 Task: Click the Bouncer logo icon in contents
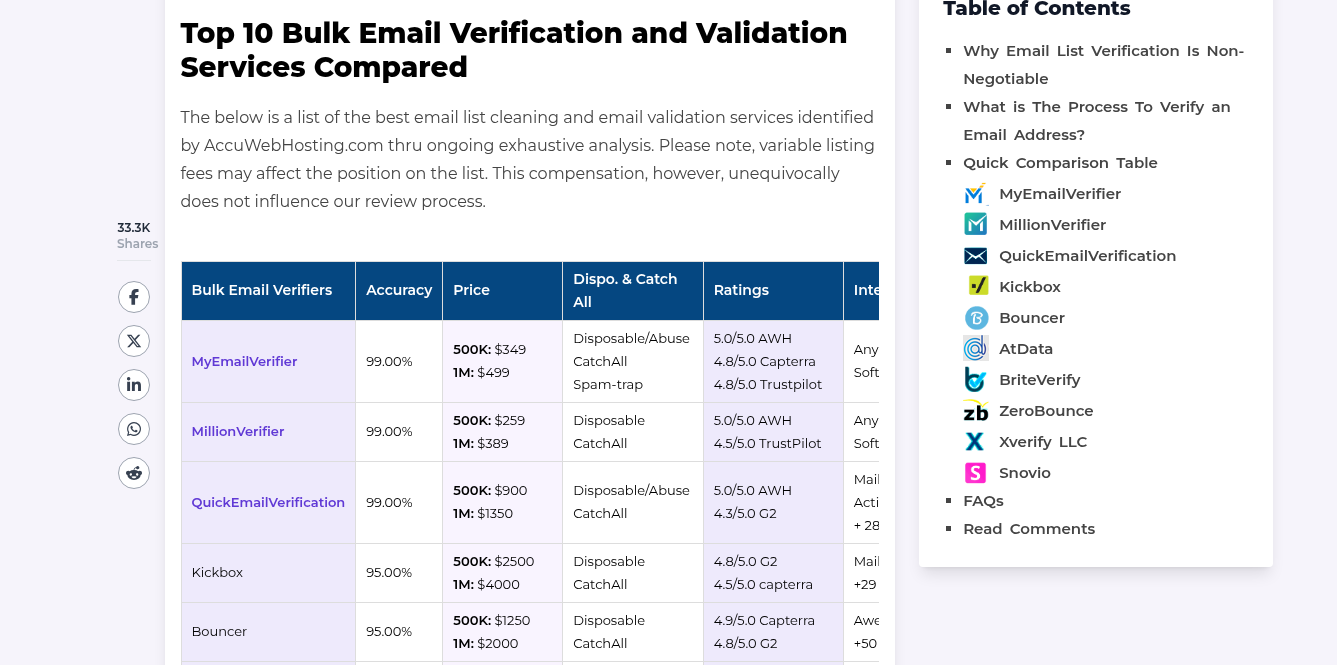coord(975,318)
